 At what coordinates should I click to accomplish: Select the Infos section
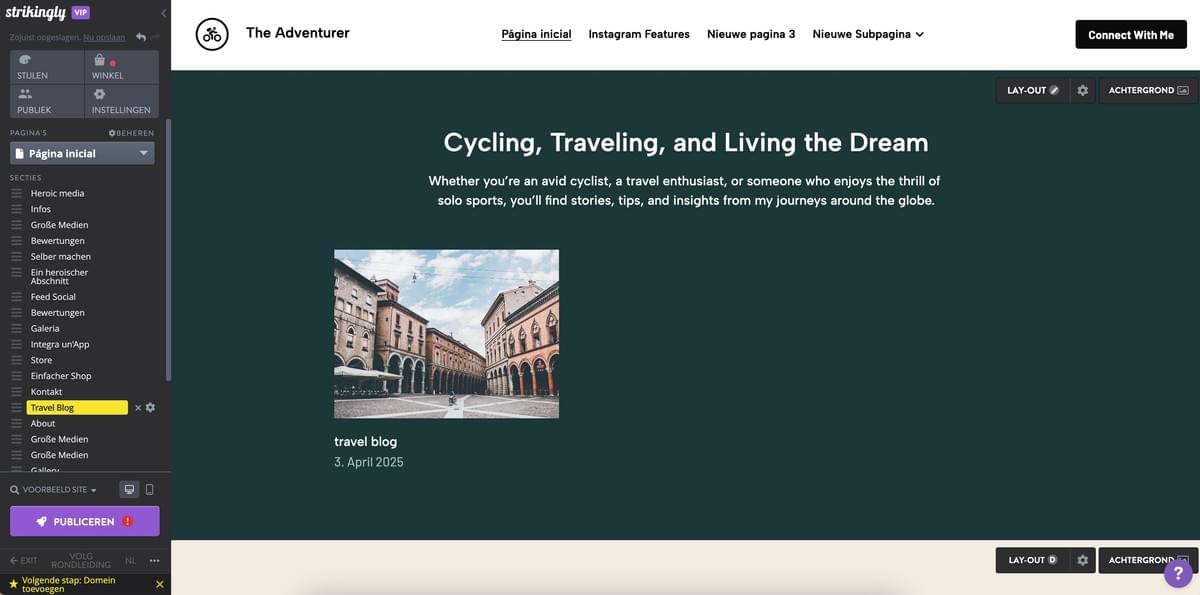tap(41, 209)
